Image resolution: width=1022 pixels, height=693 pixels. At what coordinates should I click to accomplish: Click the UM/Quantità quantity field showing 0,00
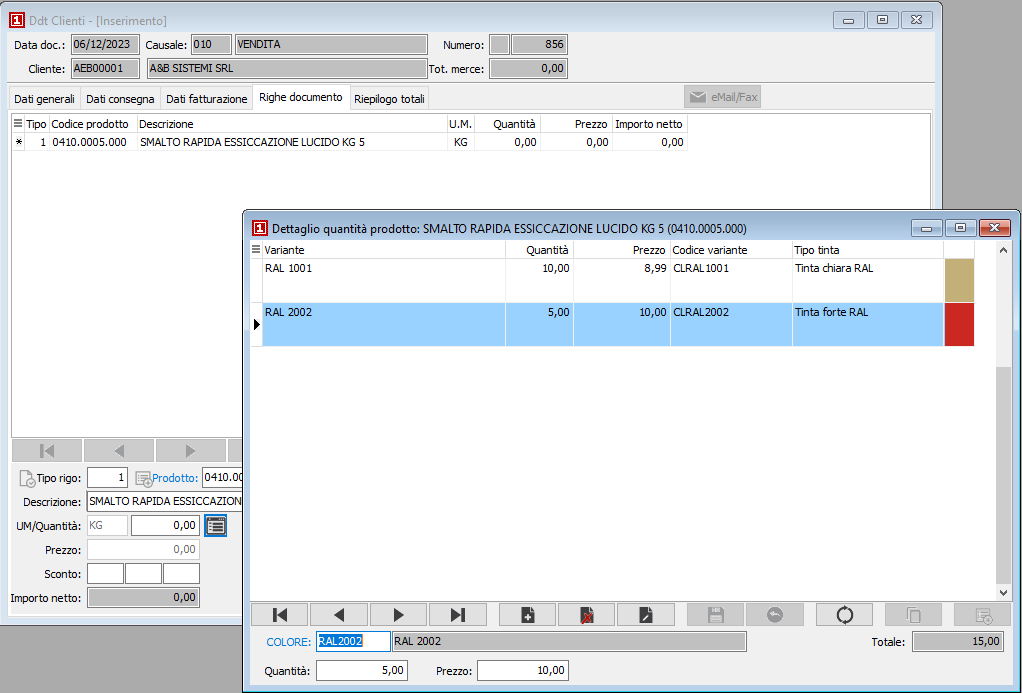[166, 525]
